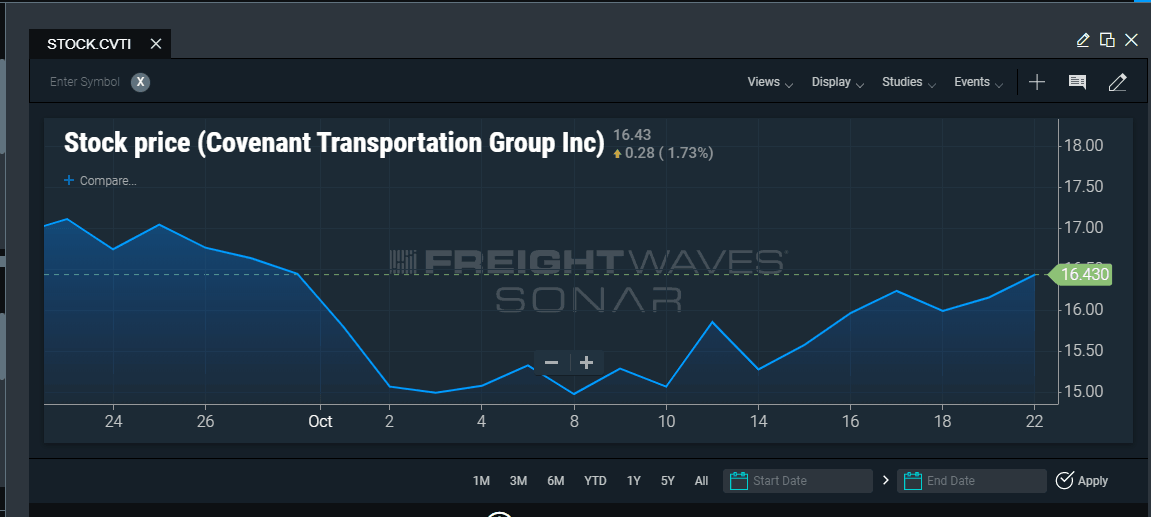Viewport: 1151px width, 517px height.
Task: Apply the selected date range
Action: click(x=1082, y=481)
